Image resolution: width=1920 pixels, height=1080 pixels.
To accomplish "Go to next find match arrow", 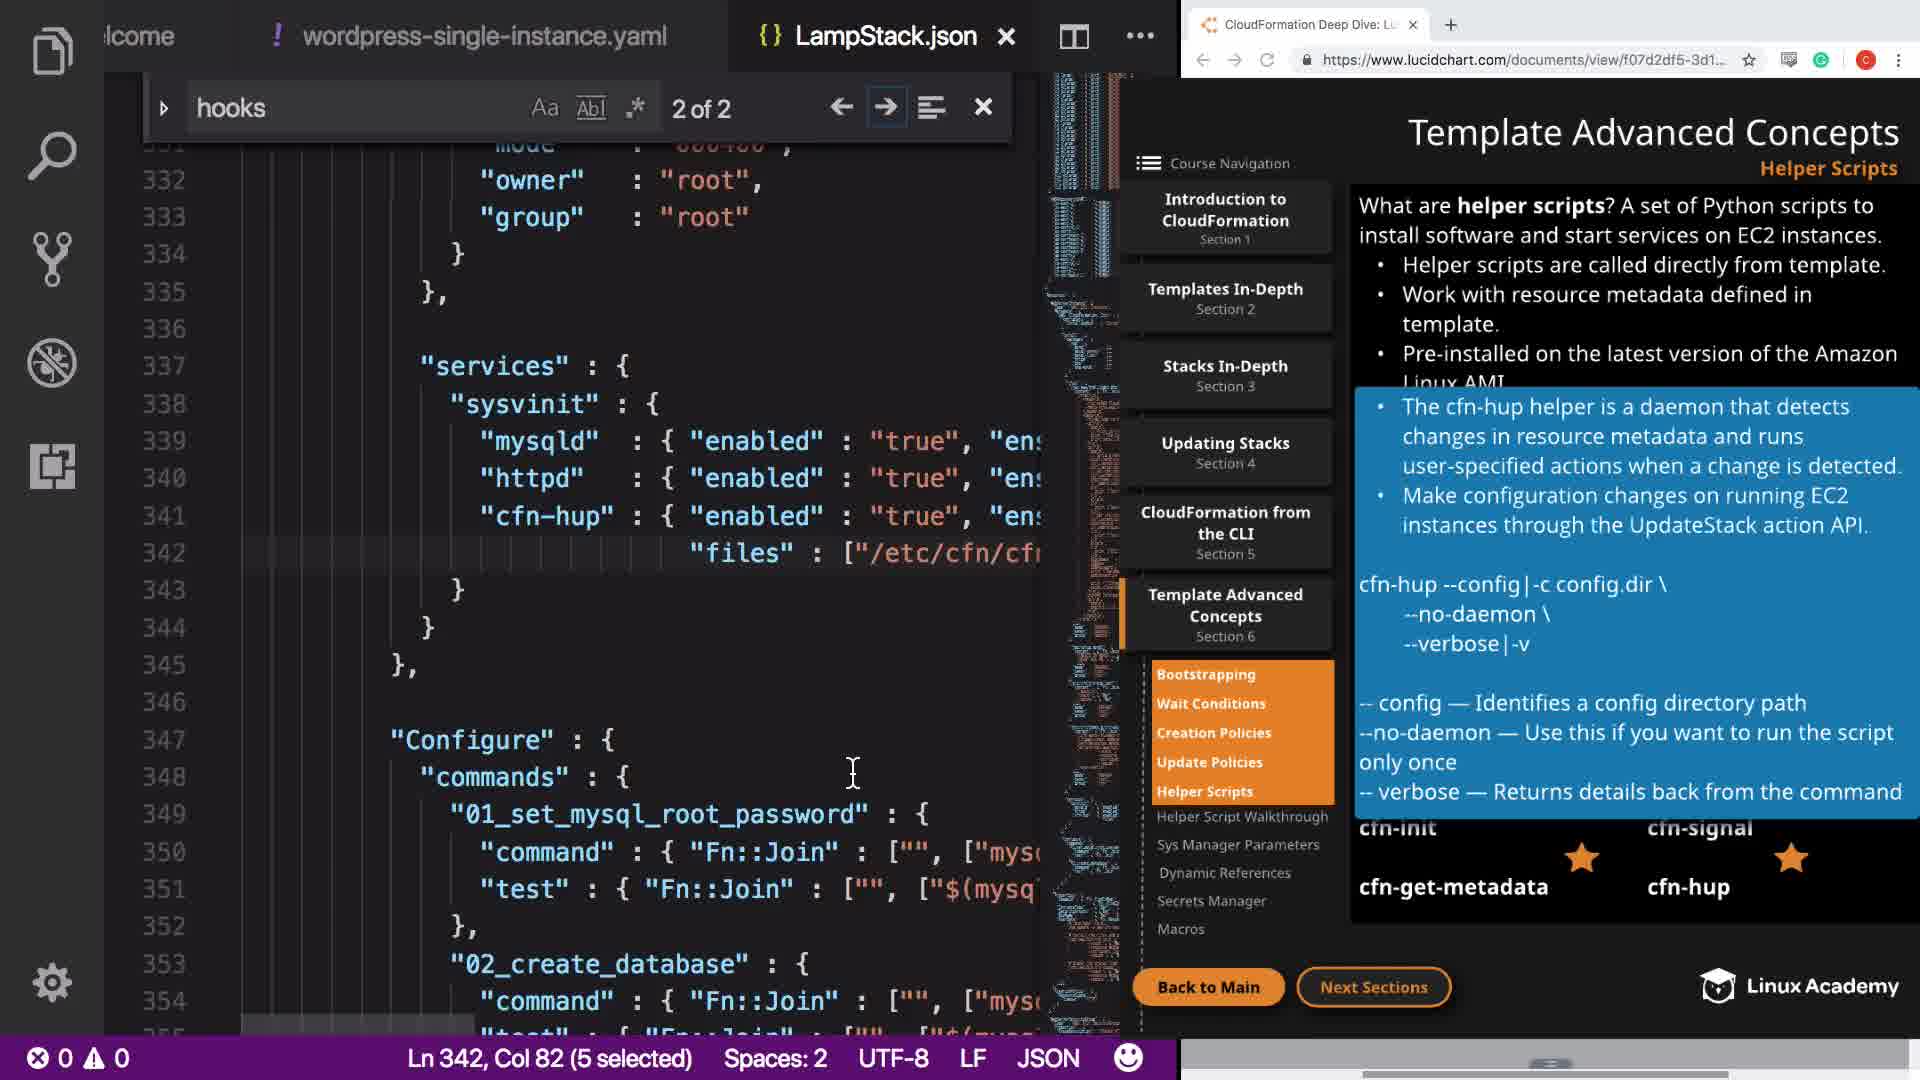I will [886, 107].
